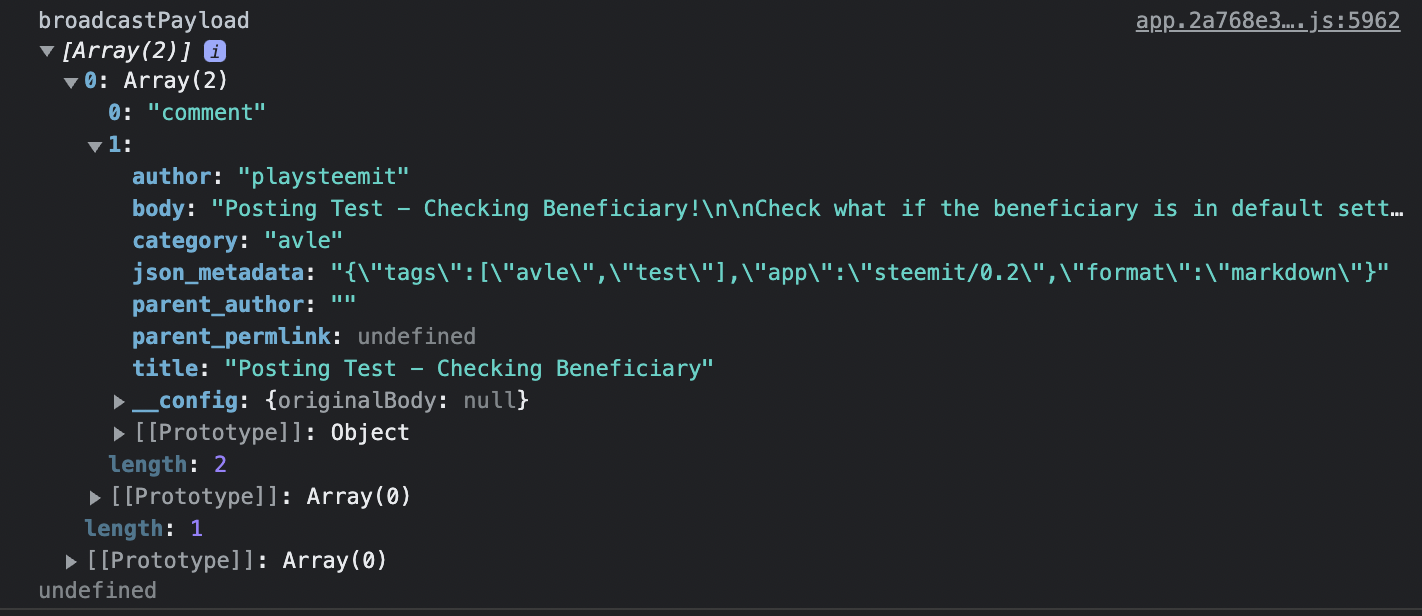This screenshot has width=1422, height=616.
Task: Select the author "playsteemit" value
Action: click(x=324, y=177)
